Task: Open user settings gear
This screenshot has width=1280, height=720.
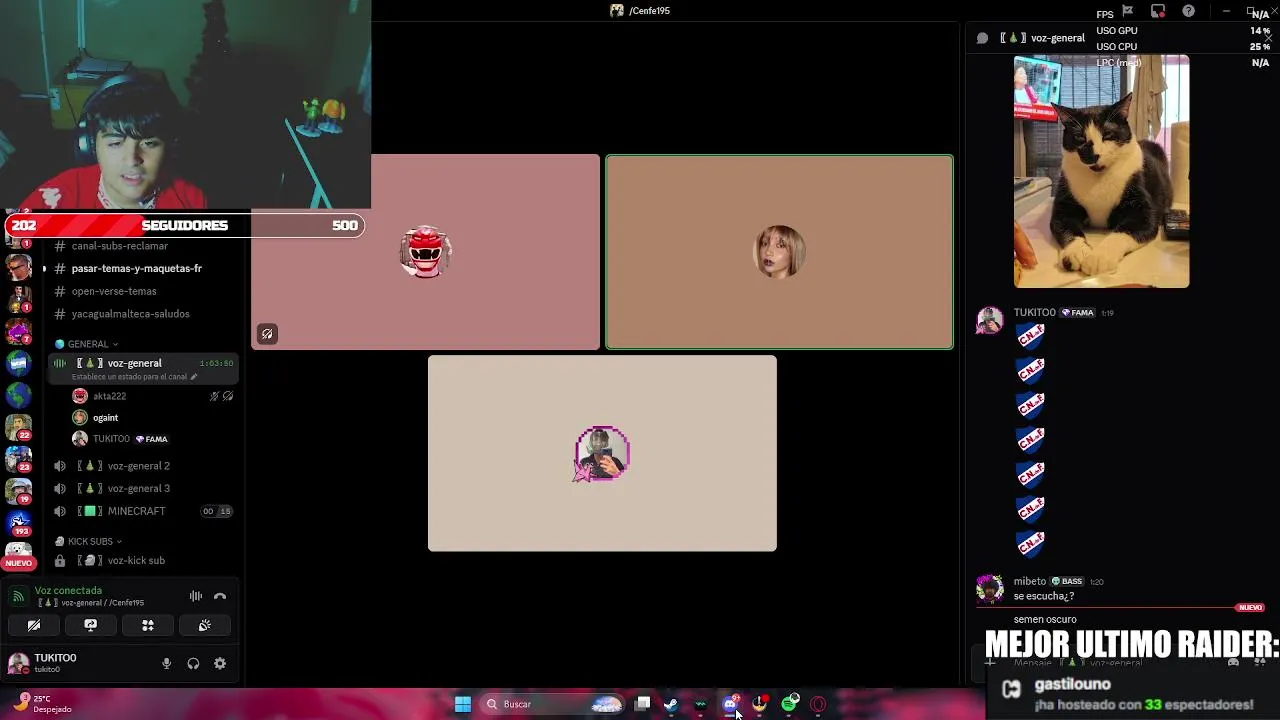Action: 220,664
